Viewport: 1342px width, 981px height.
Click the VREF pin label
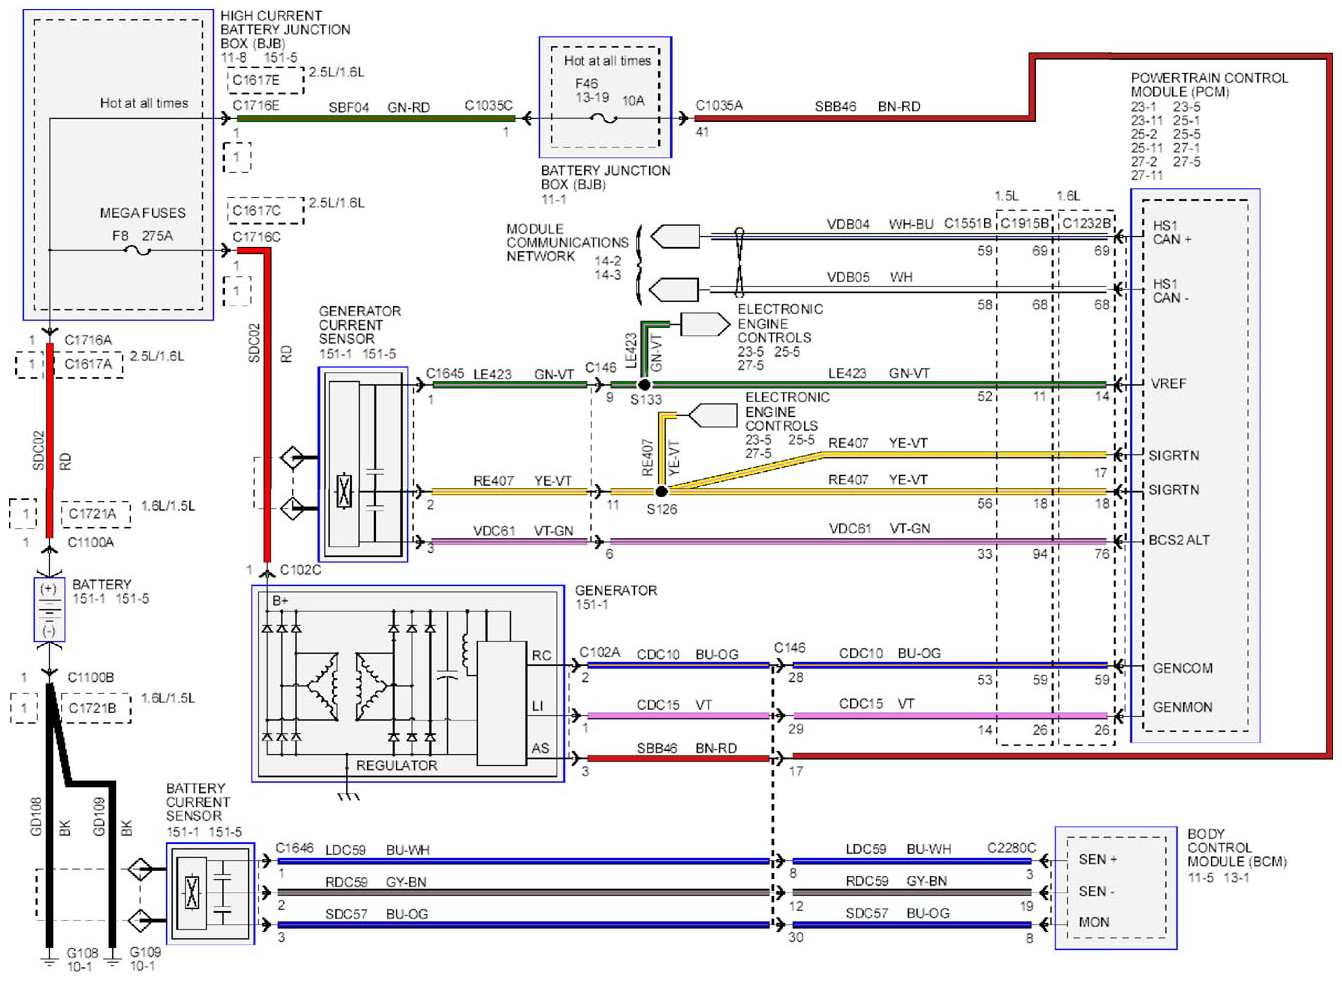1169,383
